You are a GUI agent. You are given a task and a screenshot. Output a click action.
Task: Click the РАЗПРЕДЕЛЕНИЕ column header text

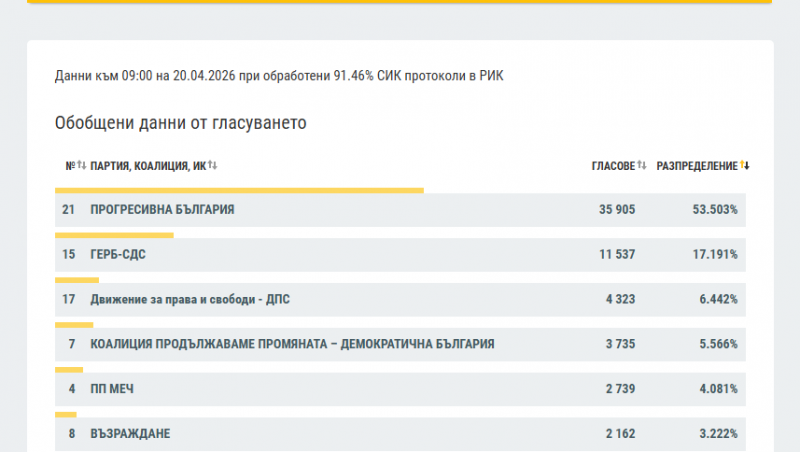(697, 165)
